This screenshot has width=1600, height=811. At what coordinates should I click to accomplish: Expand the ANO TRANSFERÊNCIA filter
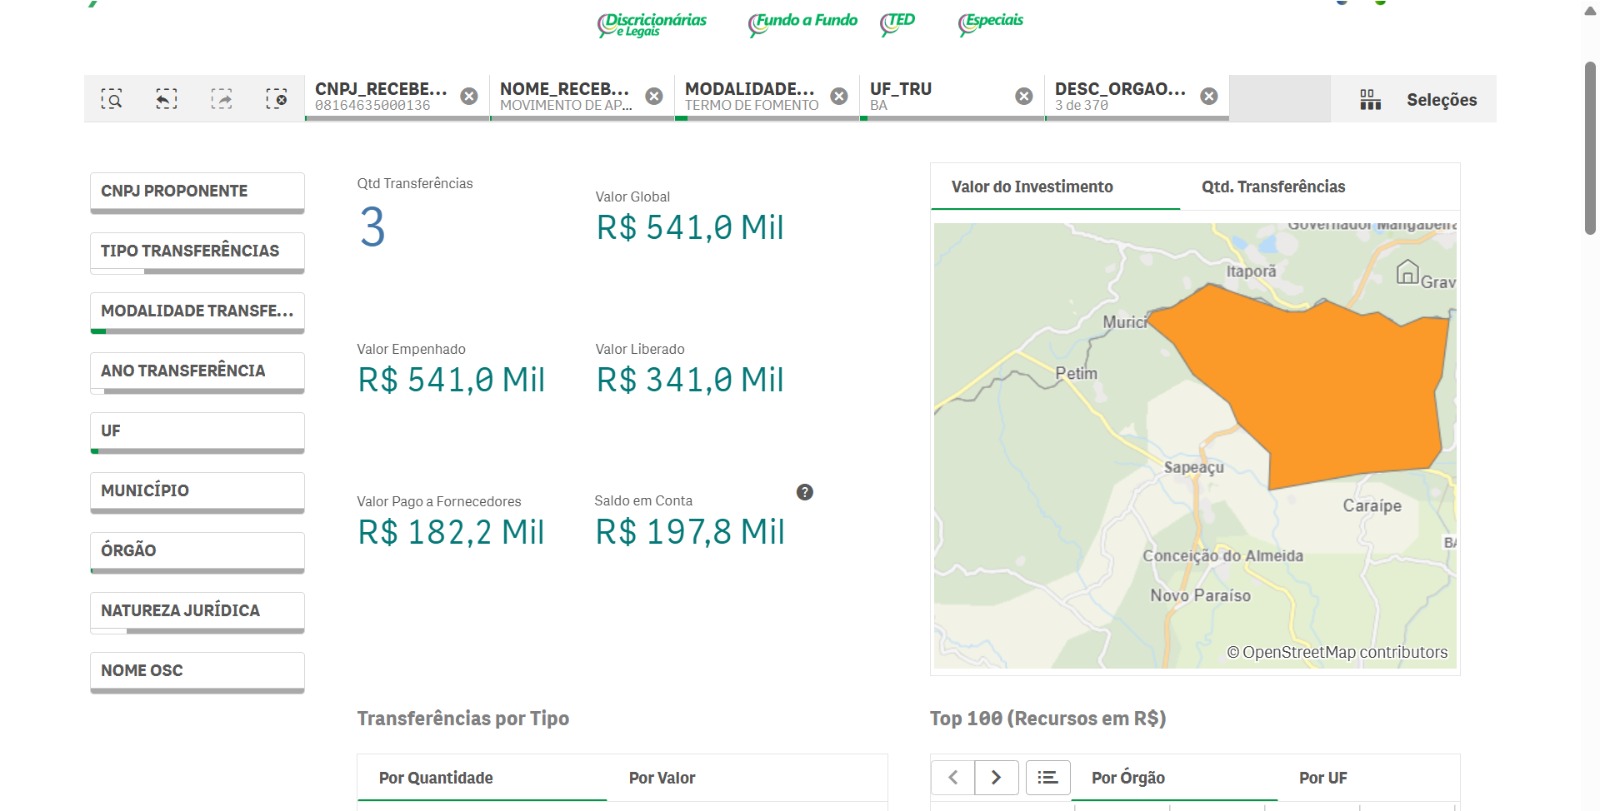pos(197,371)
